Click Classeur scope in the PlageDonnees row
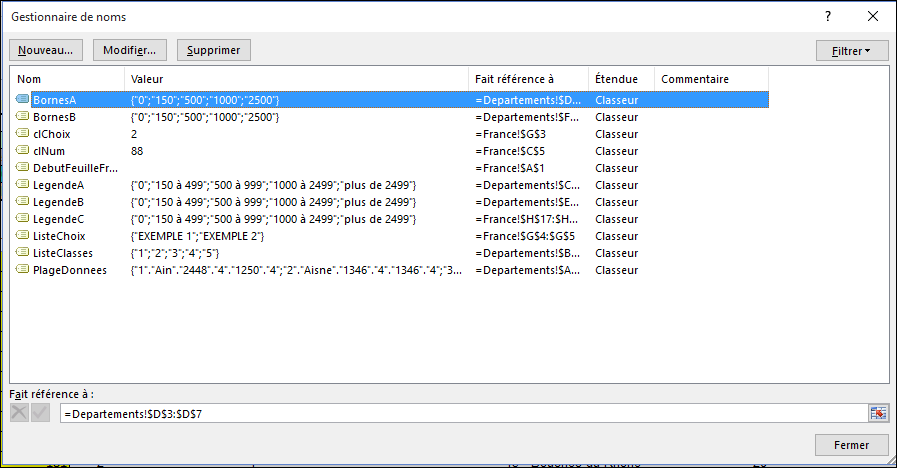 pyautogui.click(x=617, y=270)
